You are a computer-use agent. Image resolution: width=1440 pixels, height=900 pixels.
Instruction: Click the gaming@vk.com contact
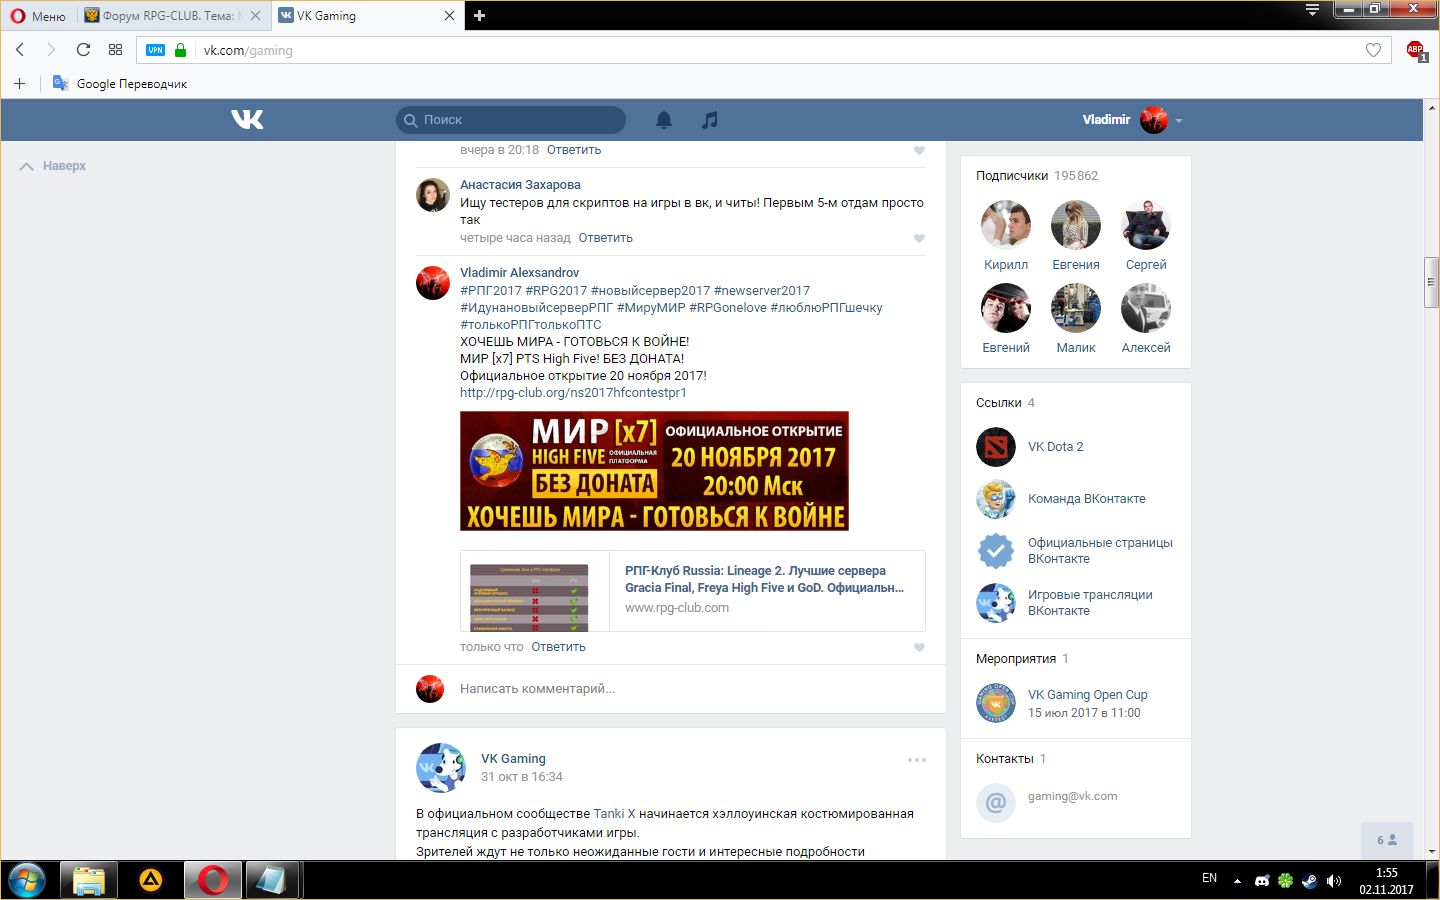click(x=1073, y=797)
